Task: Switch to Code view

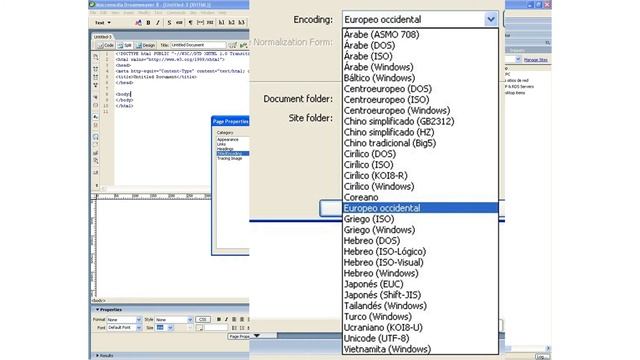Action: (106, 45)
